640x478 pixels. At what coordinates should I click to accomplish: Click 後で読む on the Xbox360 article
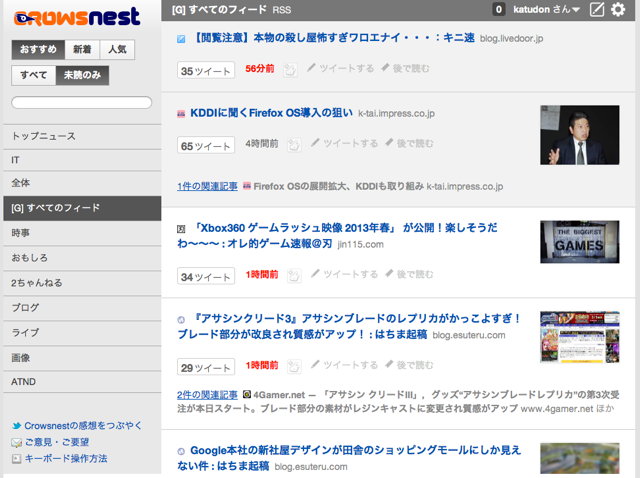pyautogui.click(x=409, y=274)
